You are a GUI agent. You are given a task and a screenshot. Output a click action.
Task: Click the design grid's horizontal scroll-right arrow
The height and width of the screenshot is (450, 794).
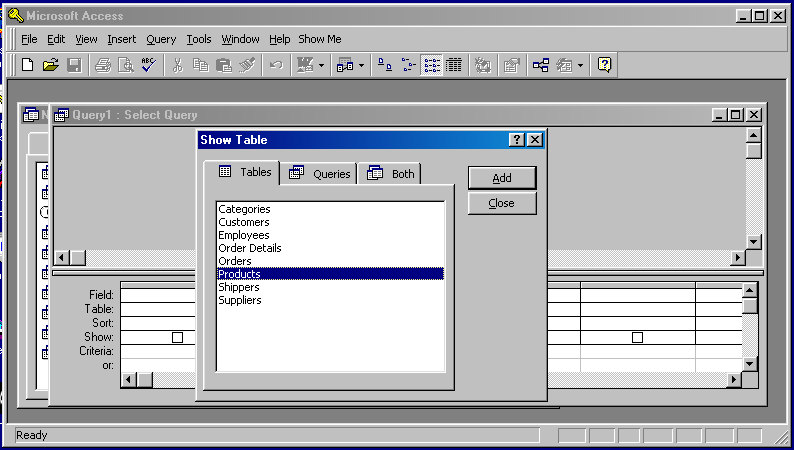[x=734, y=379]
